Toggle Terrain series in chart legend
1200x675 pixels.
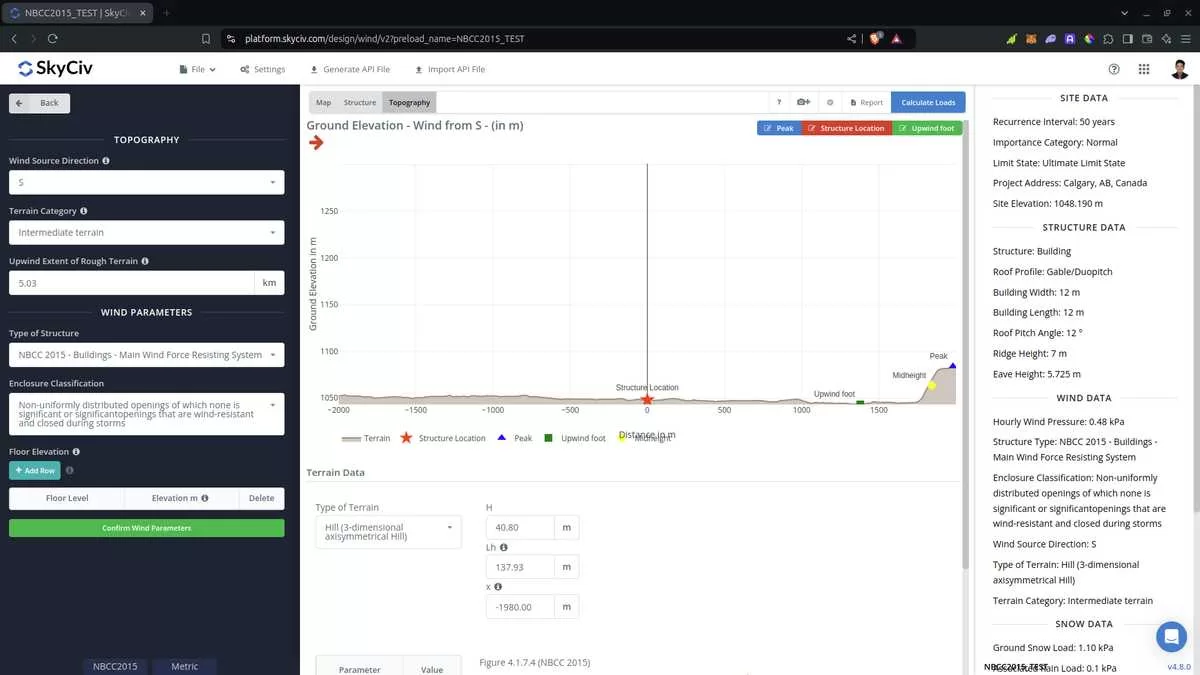pos(366,438)
